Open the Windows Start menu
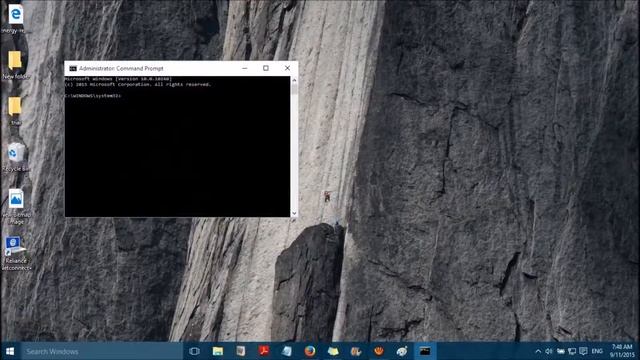Screen dimensions: 640x360 [x=10, y=351]
